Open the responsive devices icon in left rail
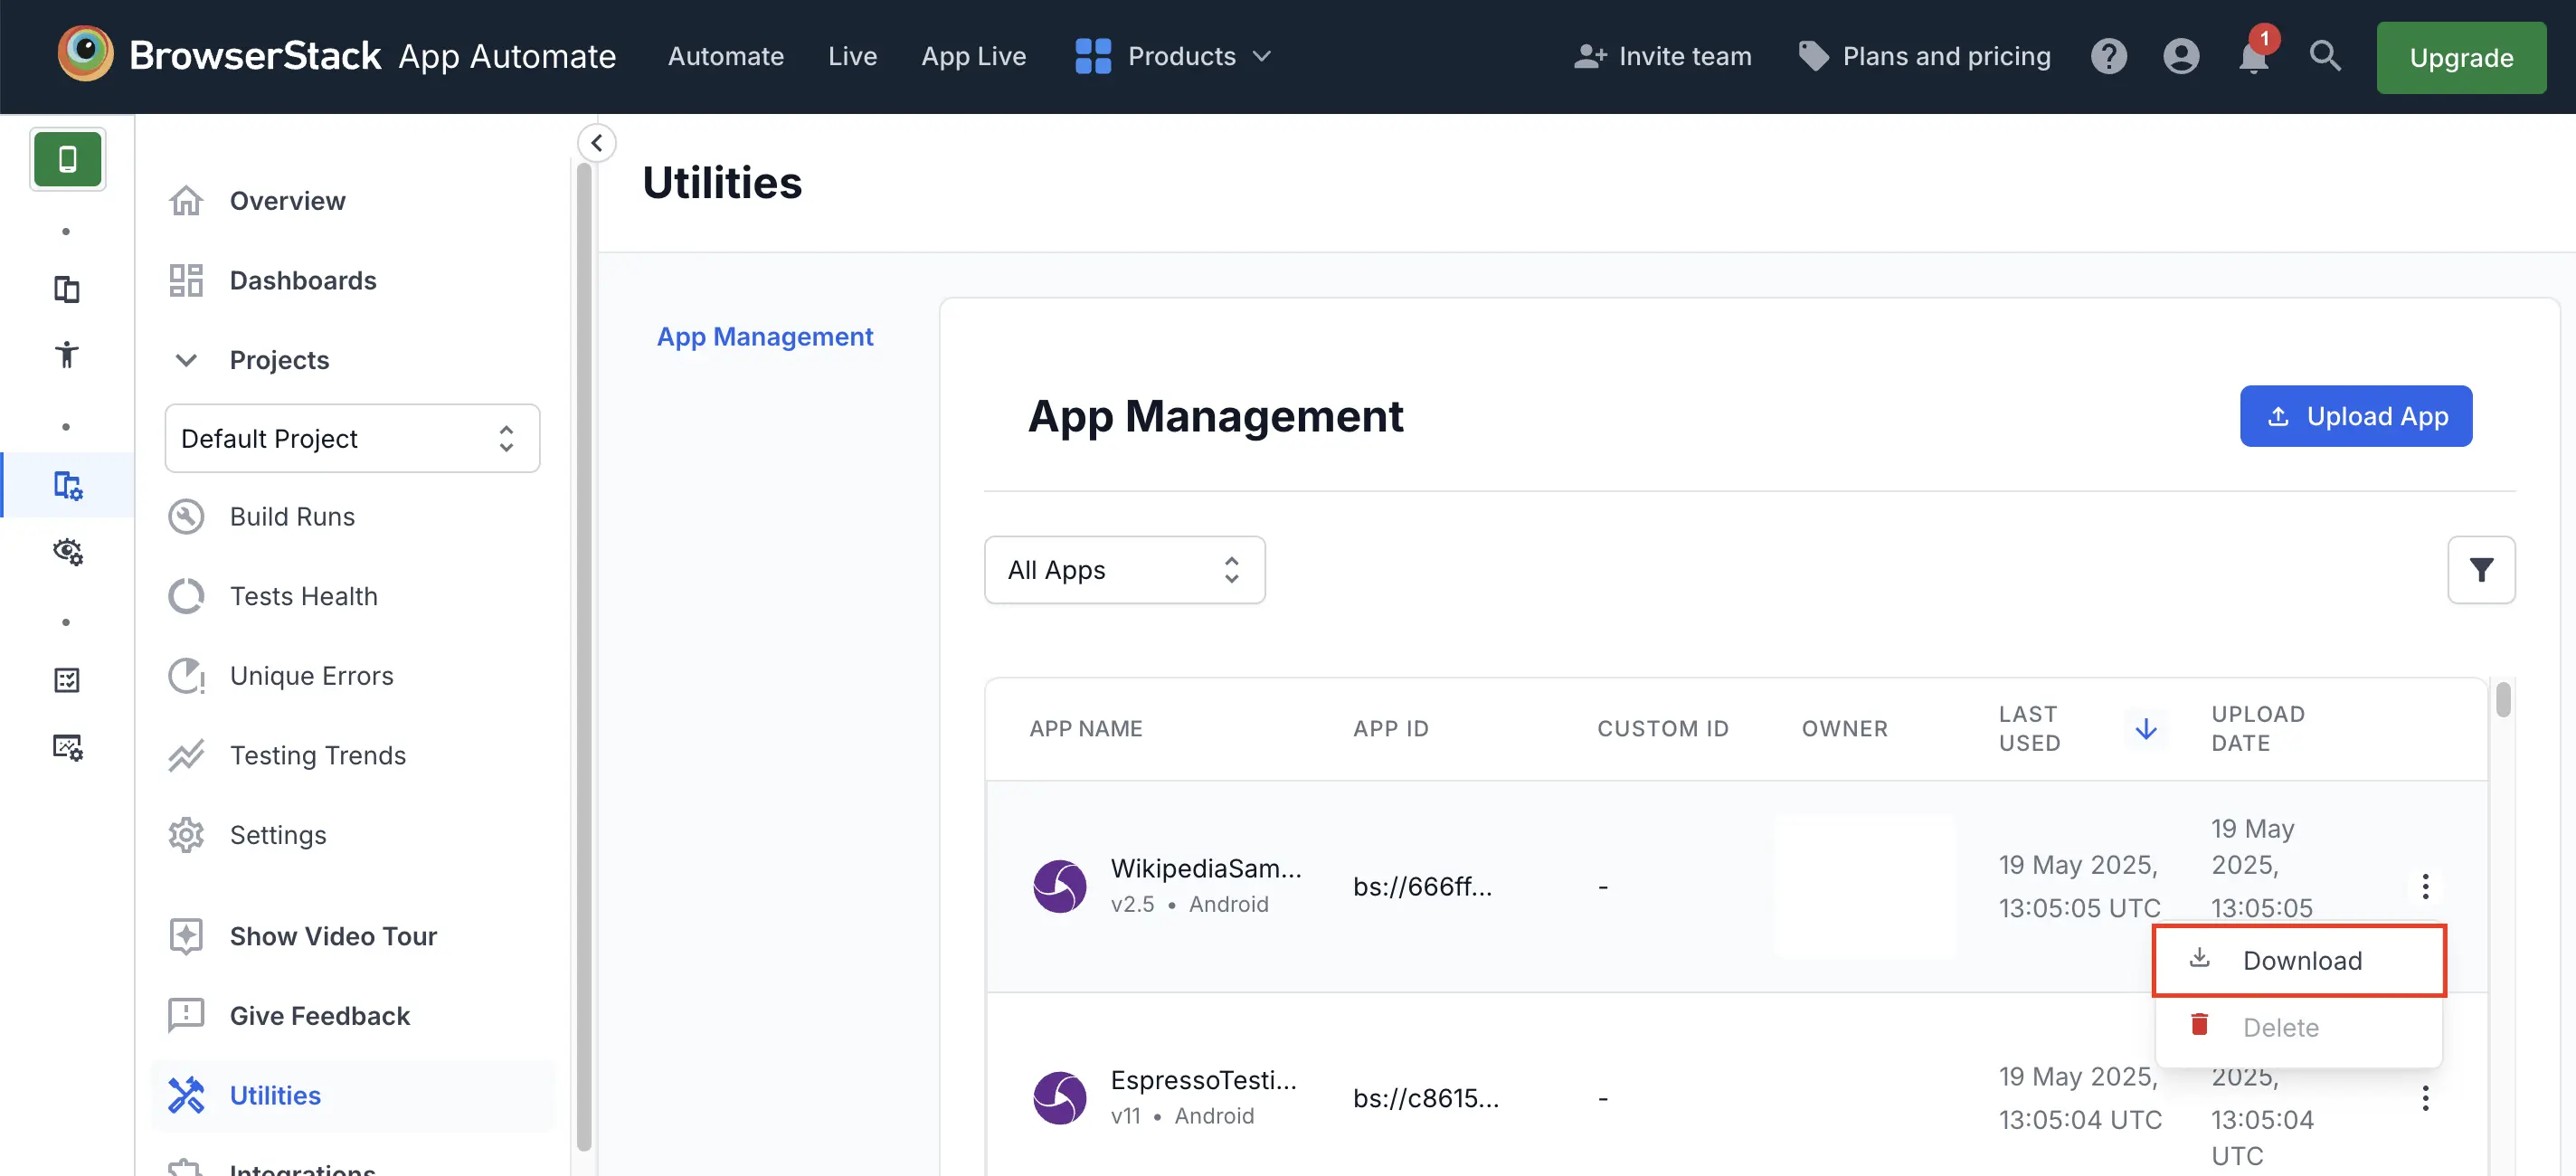The width and height of the screenshot is (2576, 1176). click(67, 289)
